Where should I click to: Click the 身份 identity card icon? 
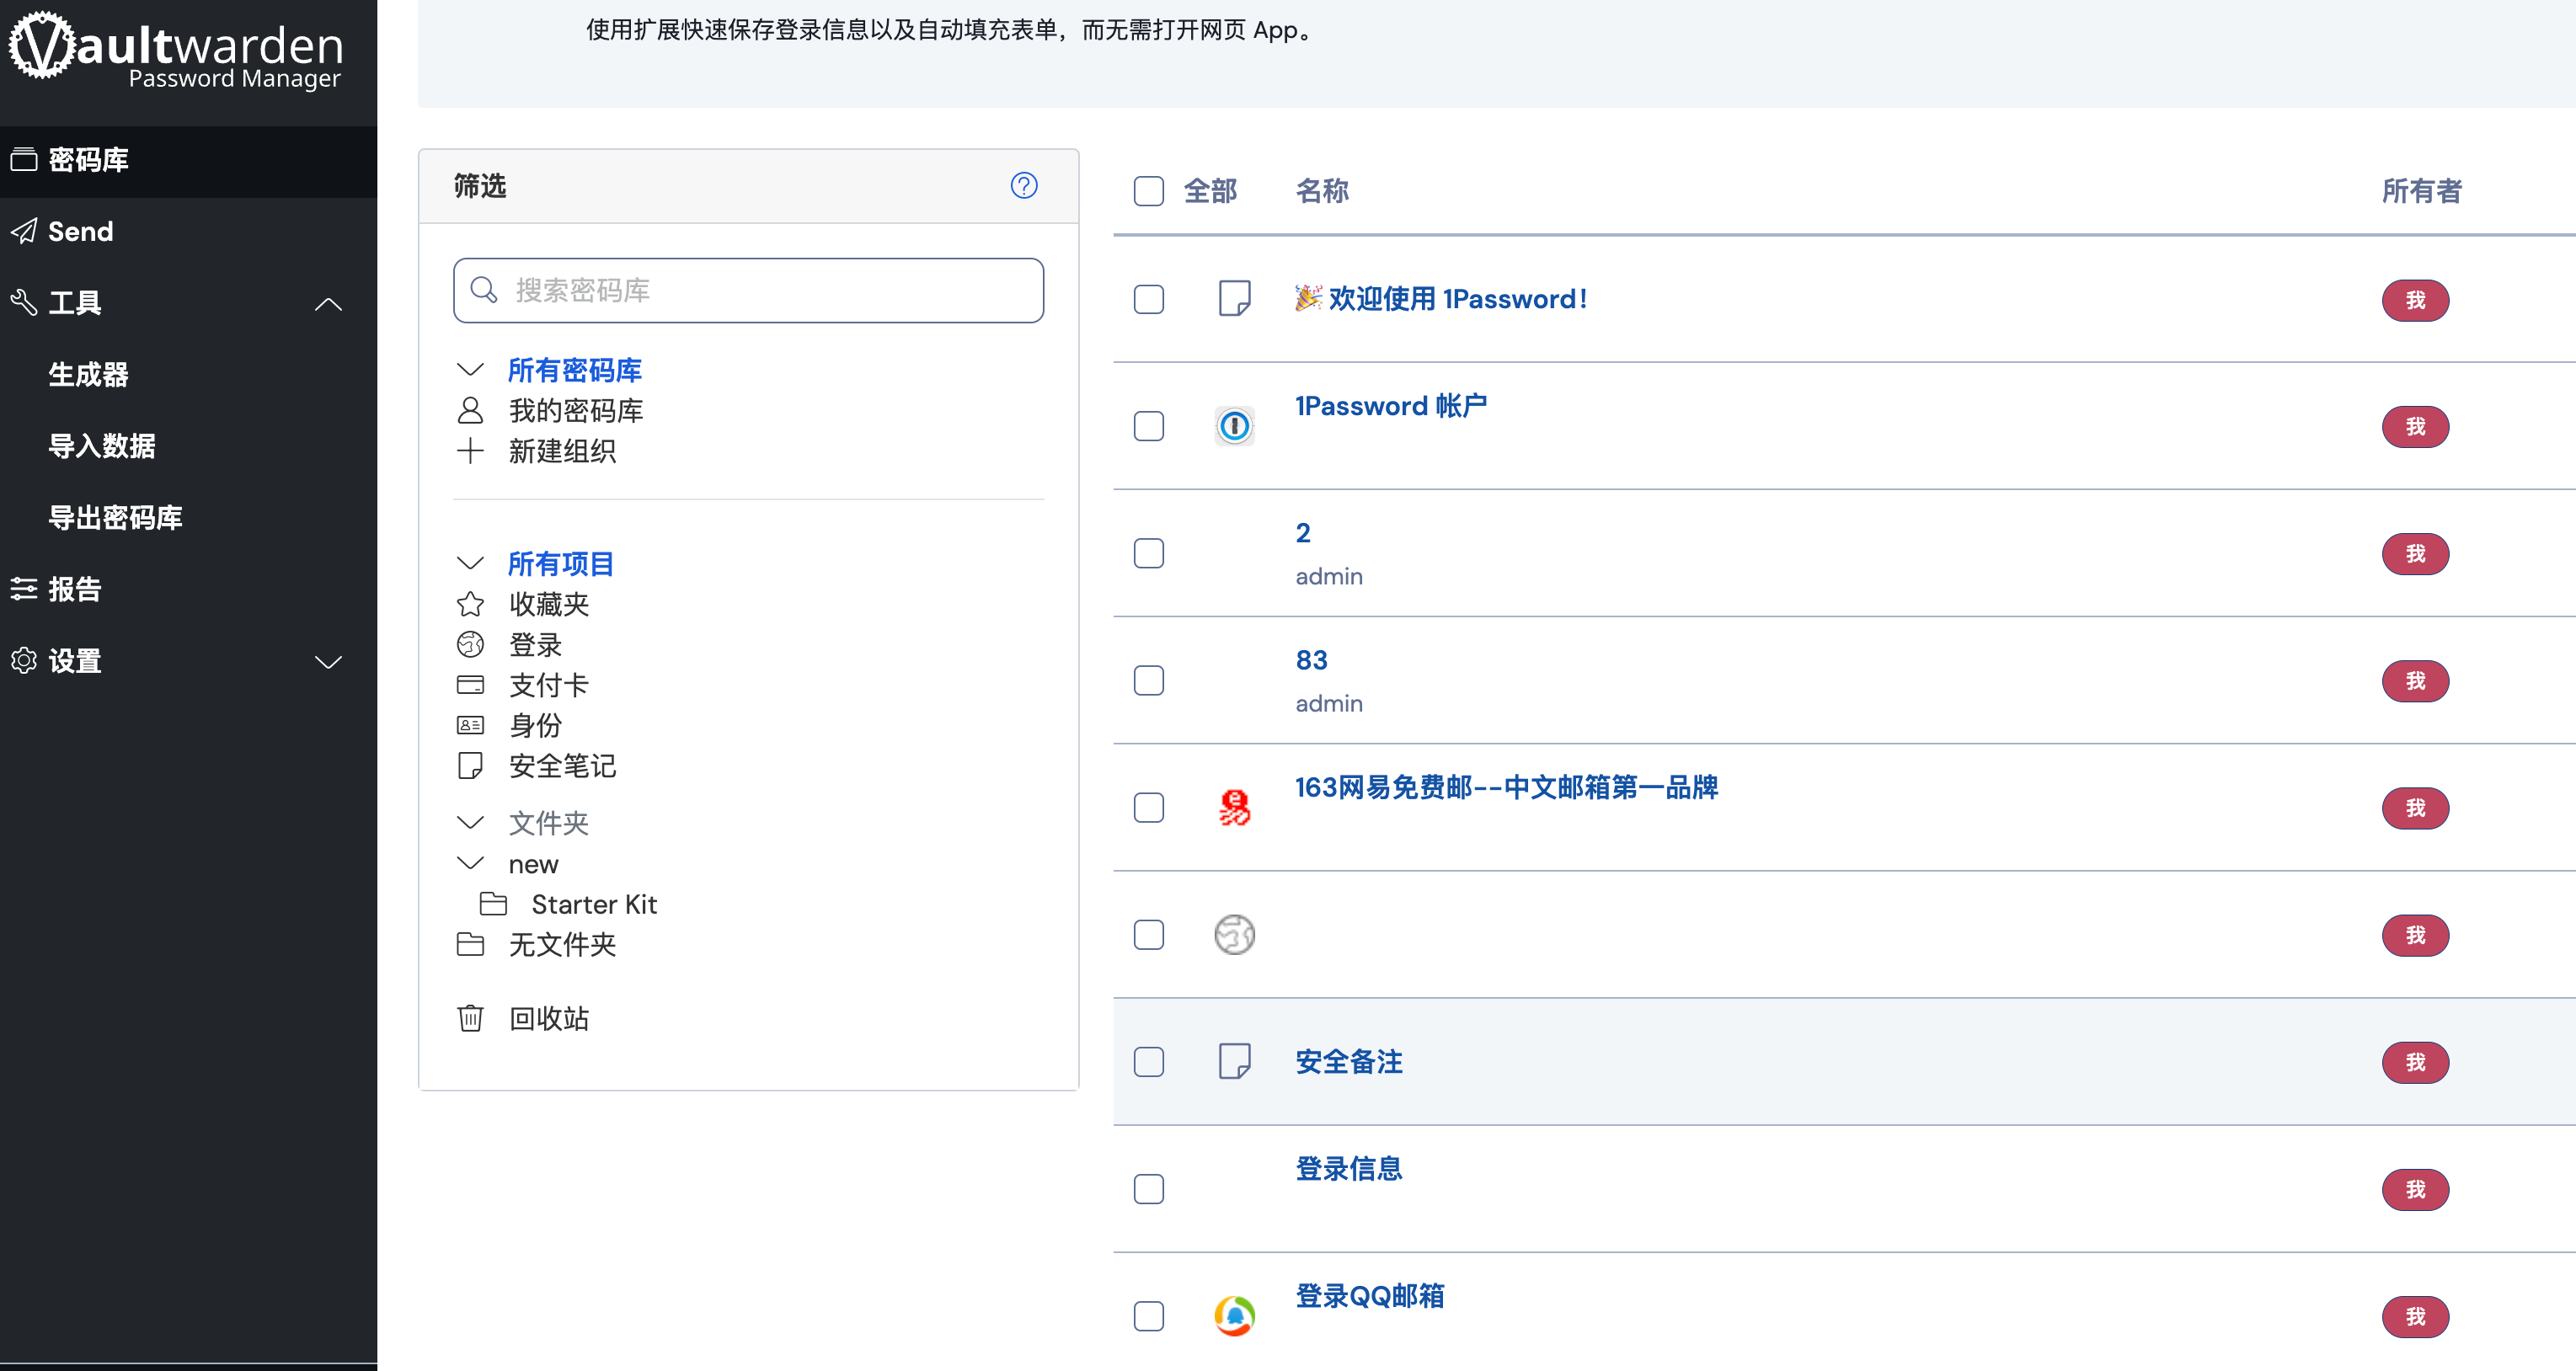coord(470,725)
